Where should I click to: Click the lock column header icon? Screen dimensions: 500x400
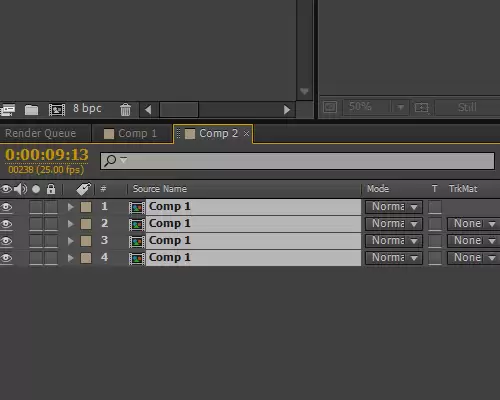point(51,189)
